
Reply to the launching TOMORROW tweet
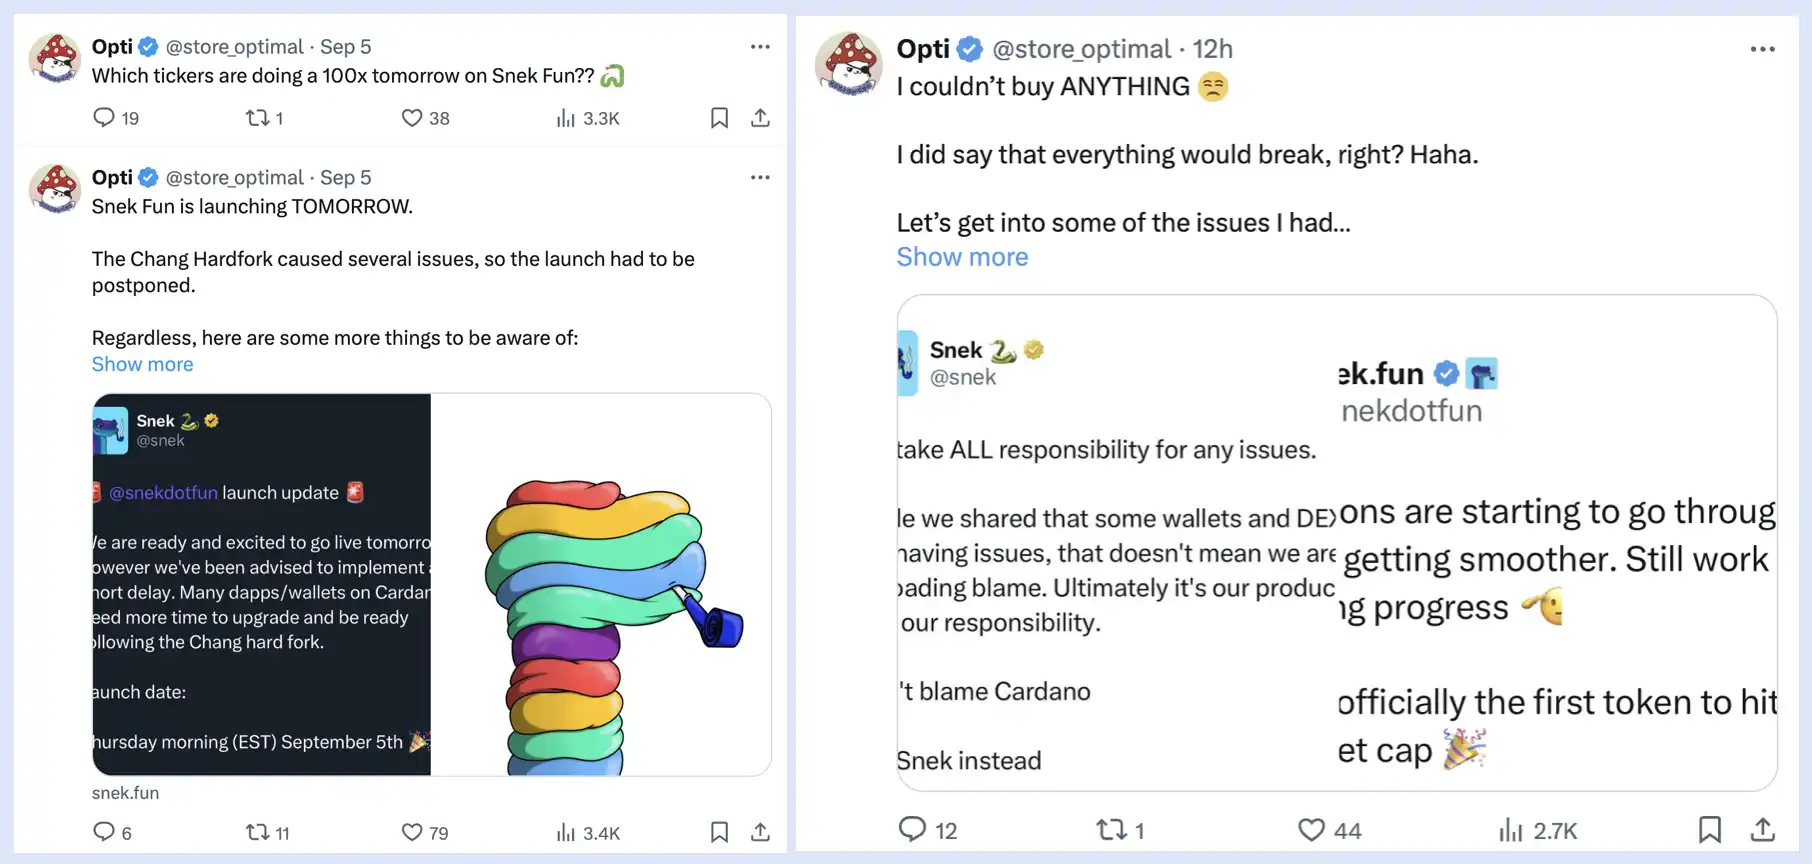(104, 832)
